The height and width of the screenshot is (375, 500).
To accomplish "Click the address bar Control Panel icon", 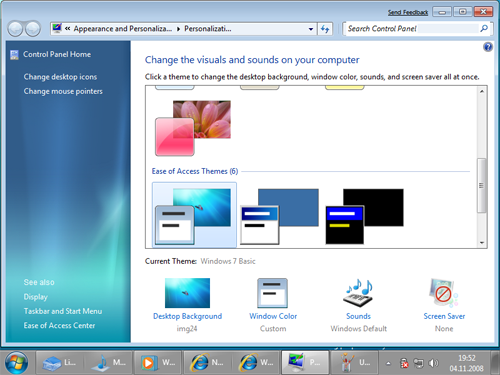I will click(x=57, y=28).
